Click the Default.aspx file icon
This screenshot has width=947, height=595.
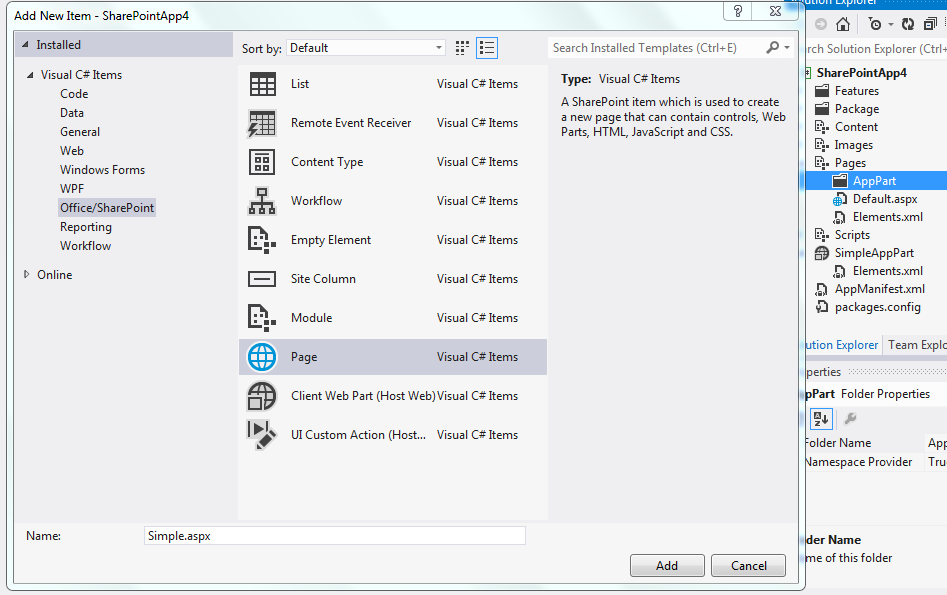839,199
